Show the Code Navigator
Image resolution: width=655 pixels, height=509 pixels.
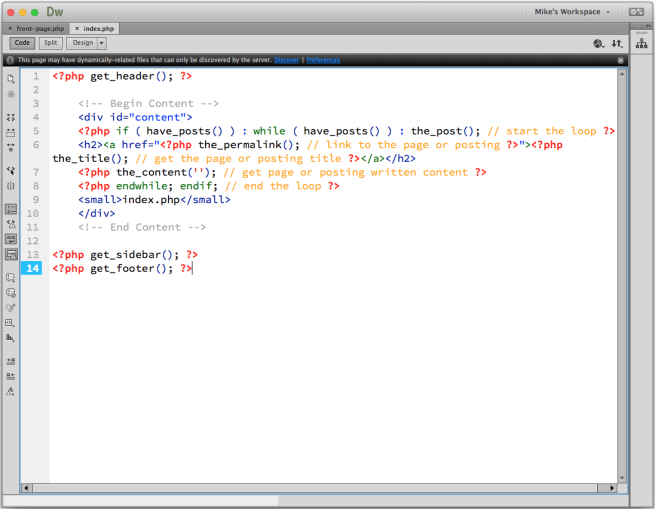click(x=11, y=94)
